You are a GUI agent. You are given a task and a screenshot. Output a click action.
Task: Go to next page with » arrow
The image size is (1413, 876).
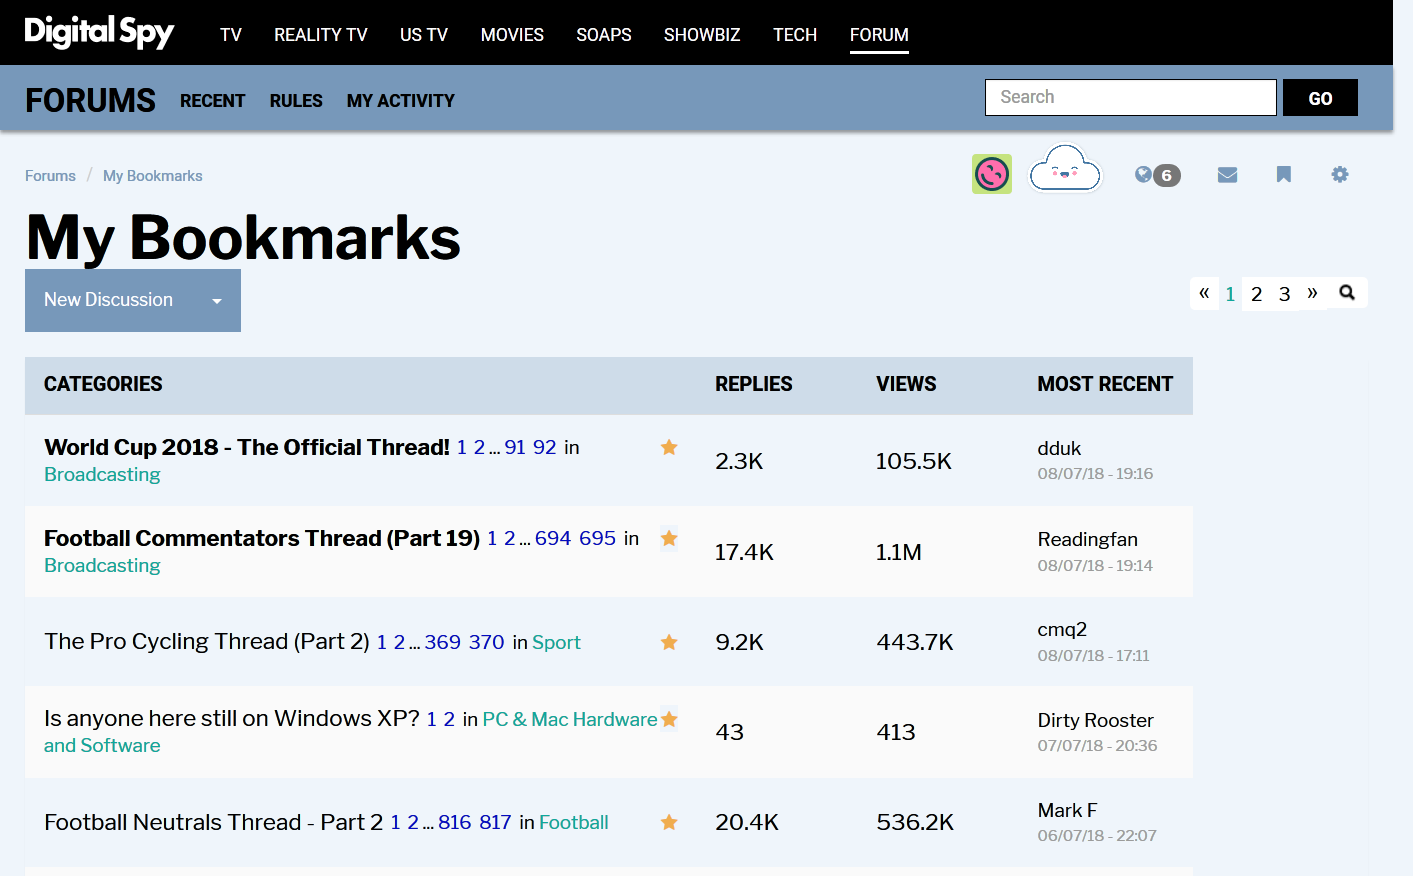(x=1312, y=293)
